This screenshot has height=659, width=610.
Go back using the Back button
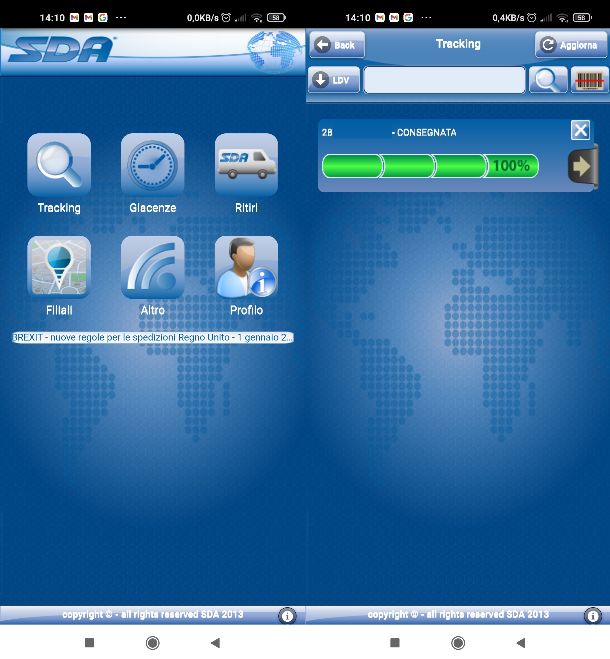[x=337, y=44]
